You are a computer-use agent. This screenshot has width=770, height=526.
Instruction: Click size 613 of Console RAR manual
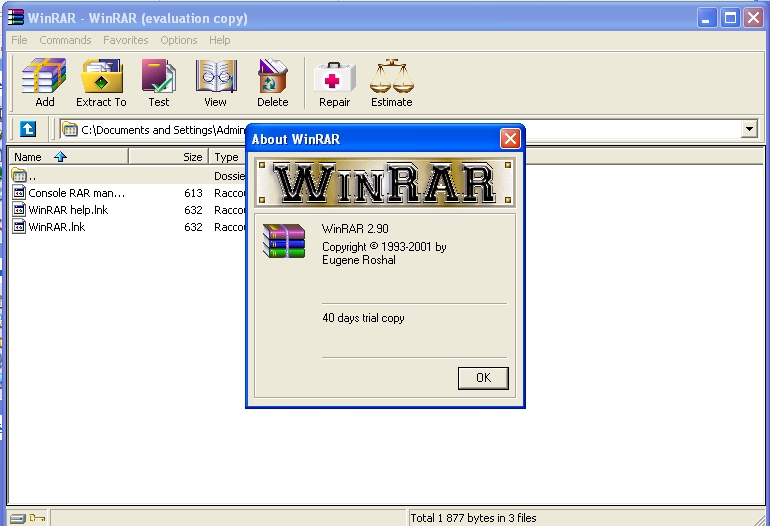pos(193,193)
